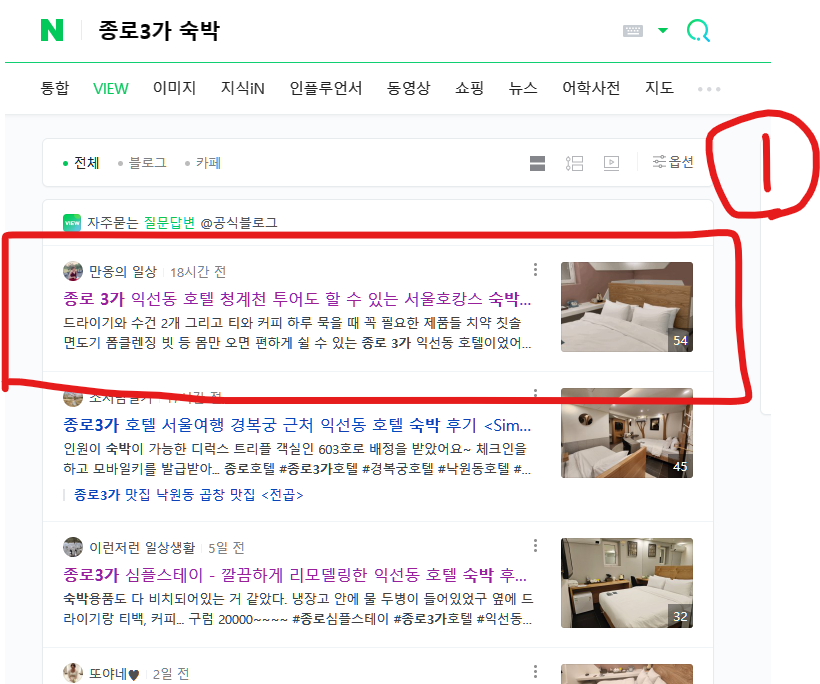Switch to the 쇼핑 tab
Screen dimensions: 820x684
[469, 88]
